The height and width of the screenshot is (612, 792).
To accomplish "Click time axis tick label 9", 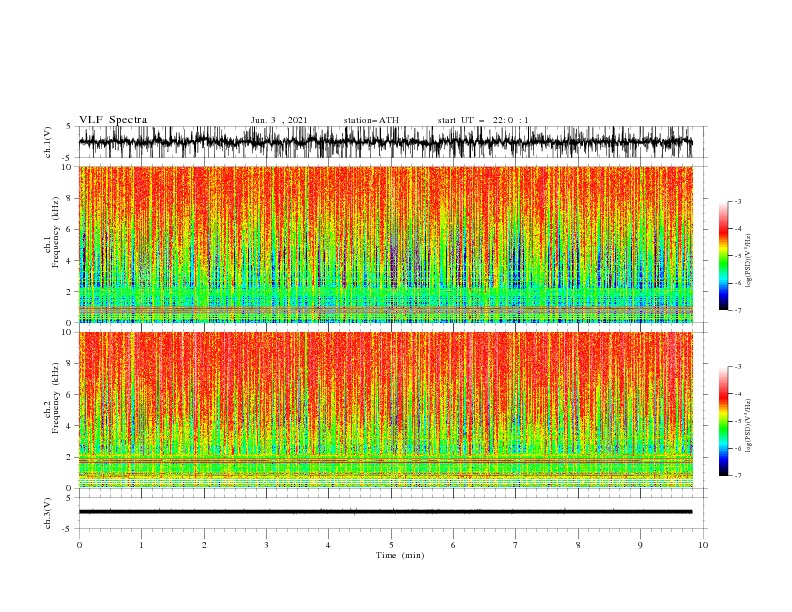I will (640, 545).
